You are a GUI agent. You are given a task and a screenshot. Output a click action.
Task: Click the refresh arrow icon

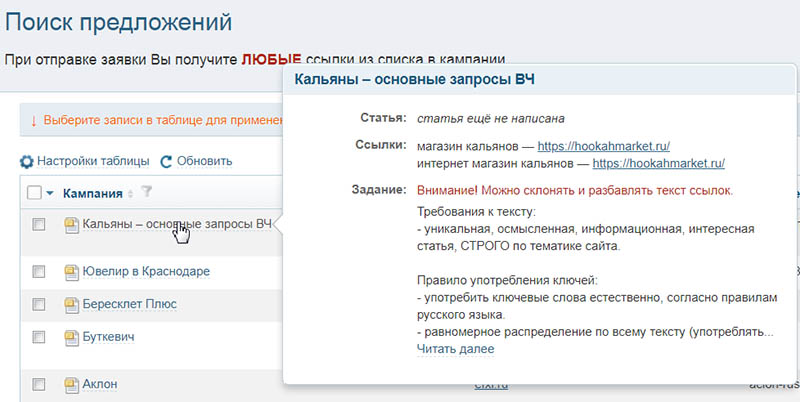pos(167,161)
